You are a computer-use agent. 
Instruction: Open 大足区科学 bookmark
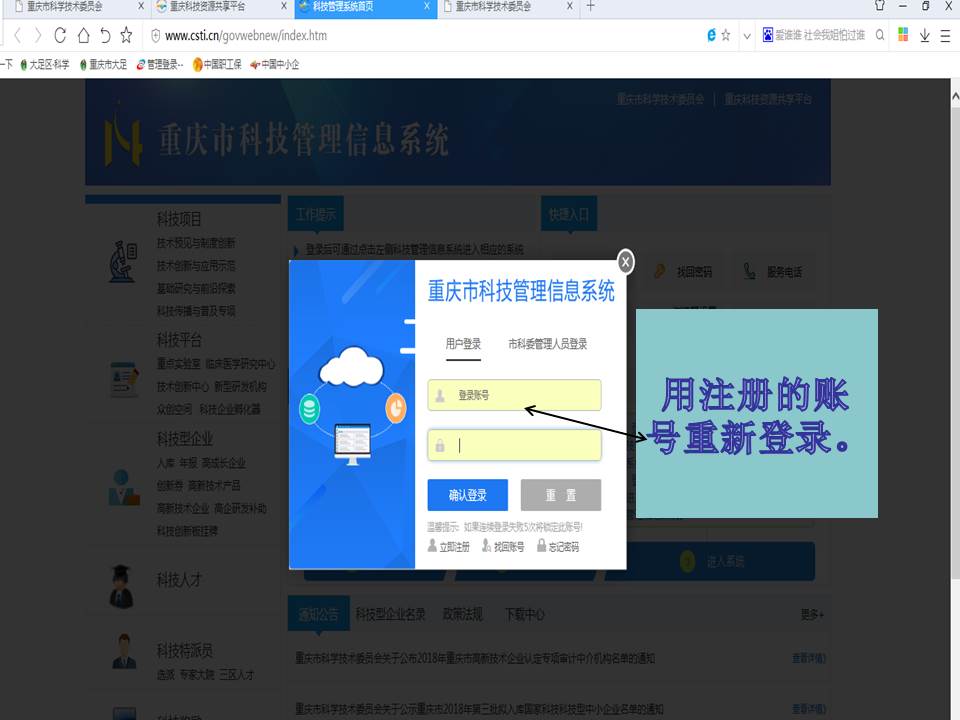(45, 64)
